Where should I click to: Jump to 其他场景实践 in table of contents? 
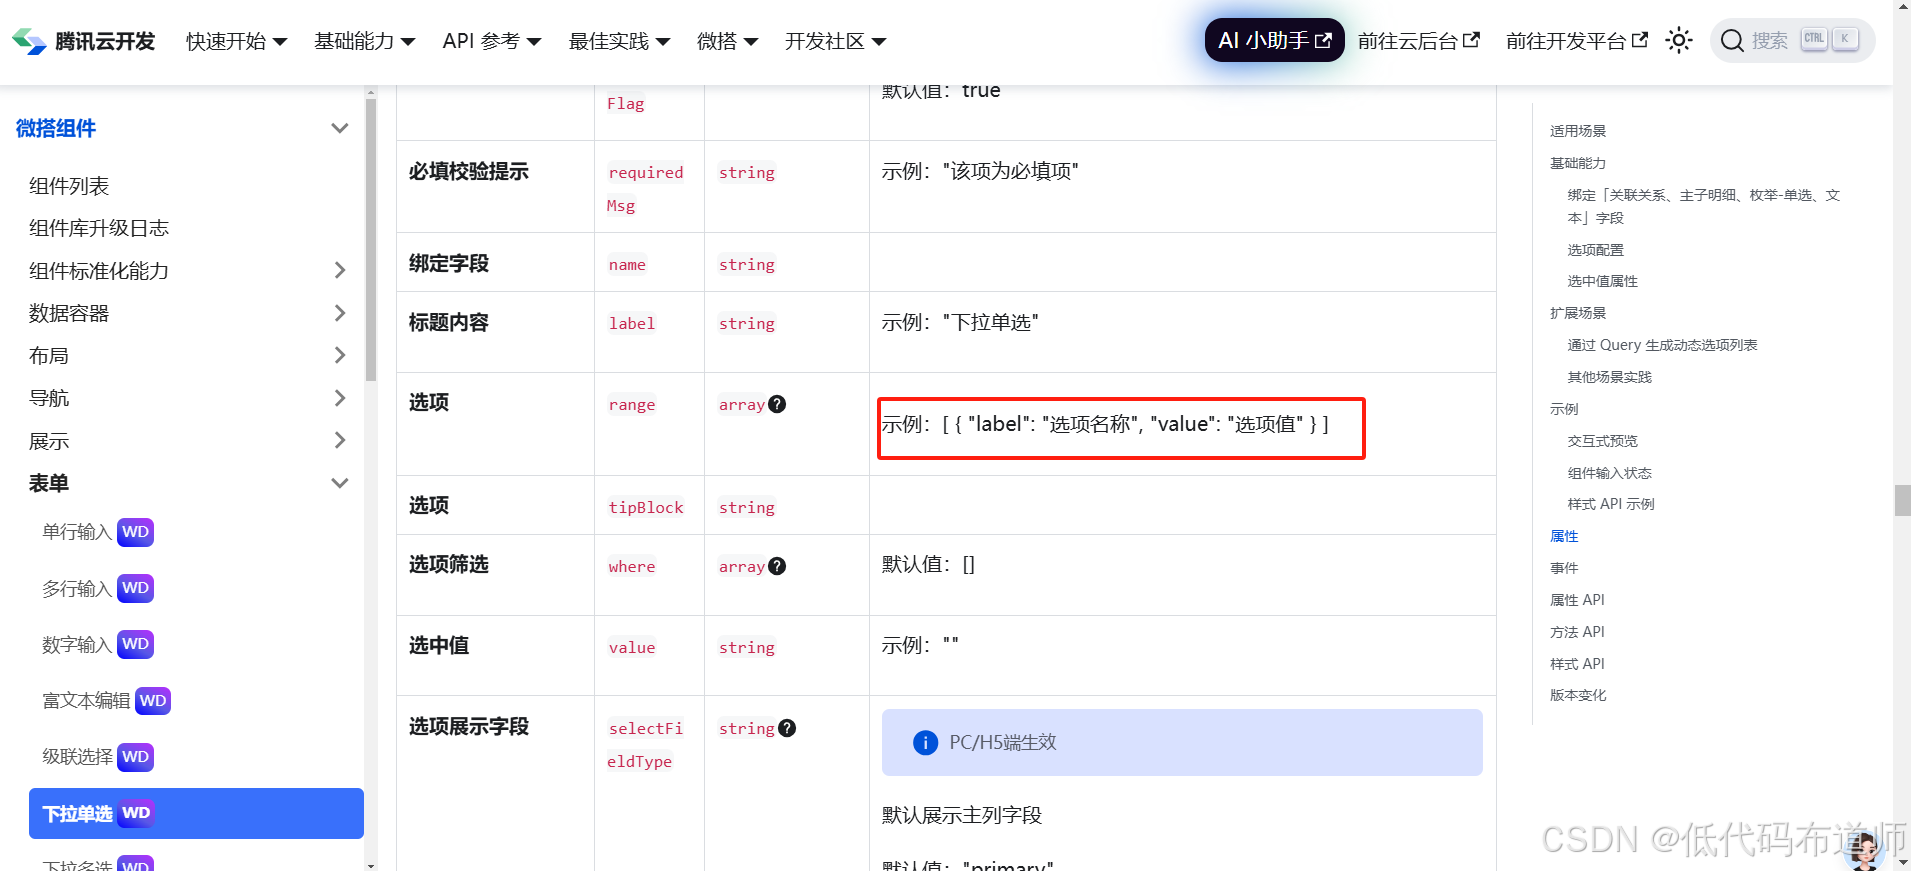point(1610,377)
